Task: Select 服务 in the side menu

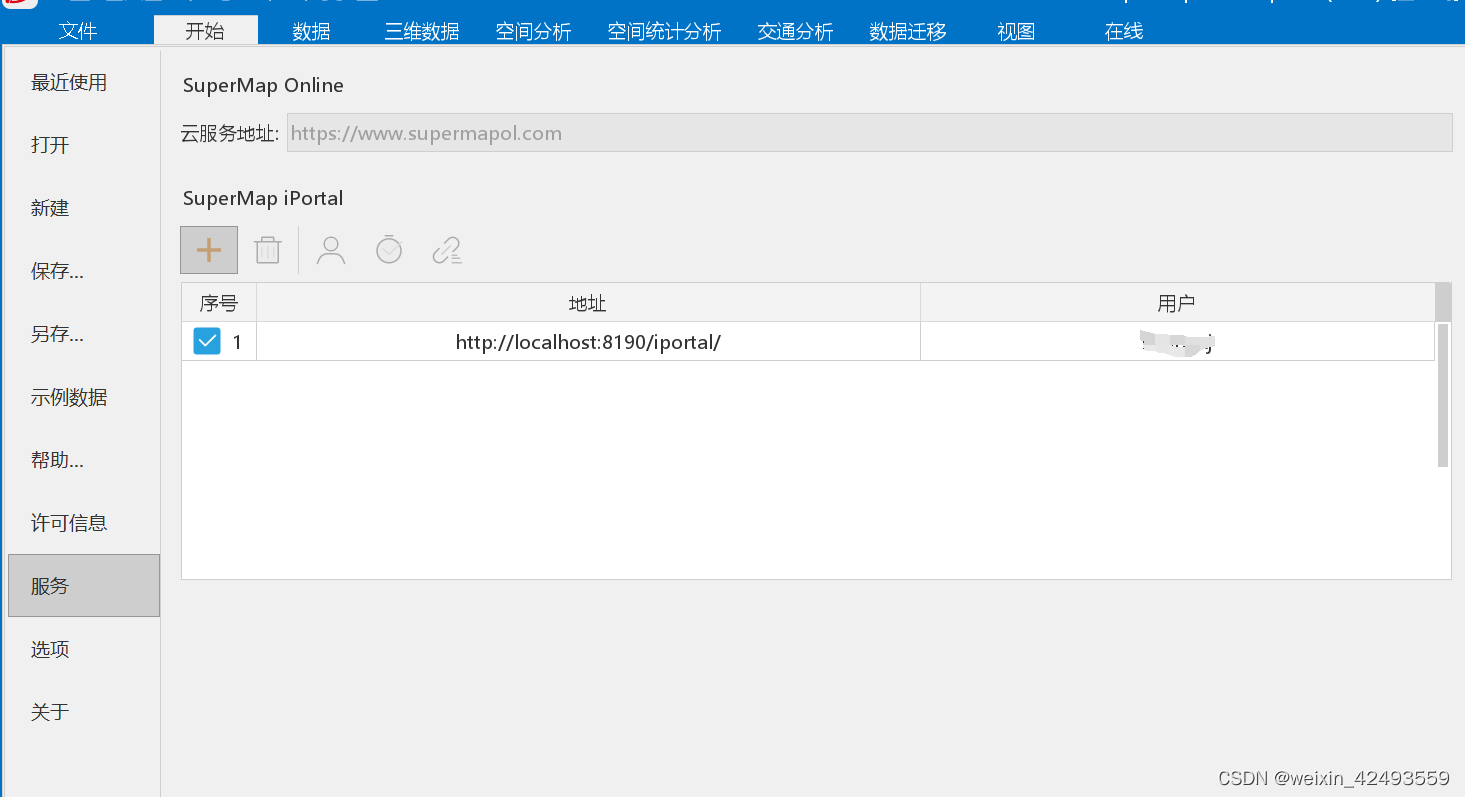Action: [x=84, y=586]
